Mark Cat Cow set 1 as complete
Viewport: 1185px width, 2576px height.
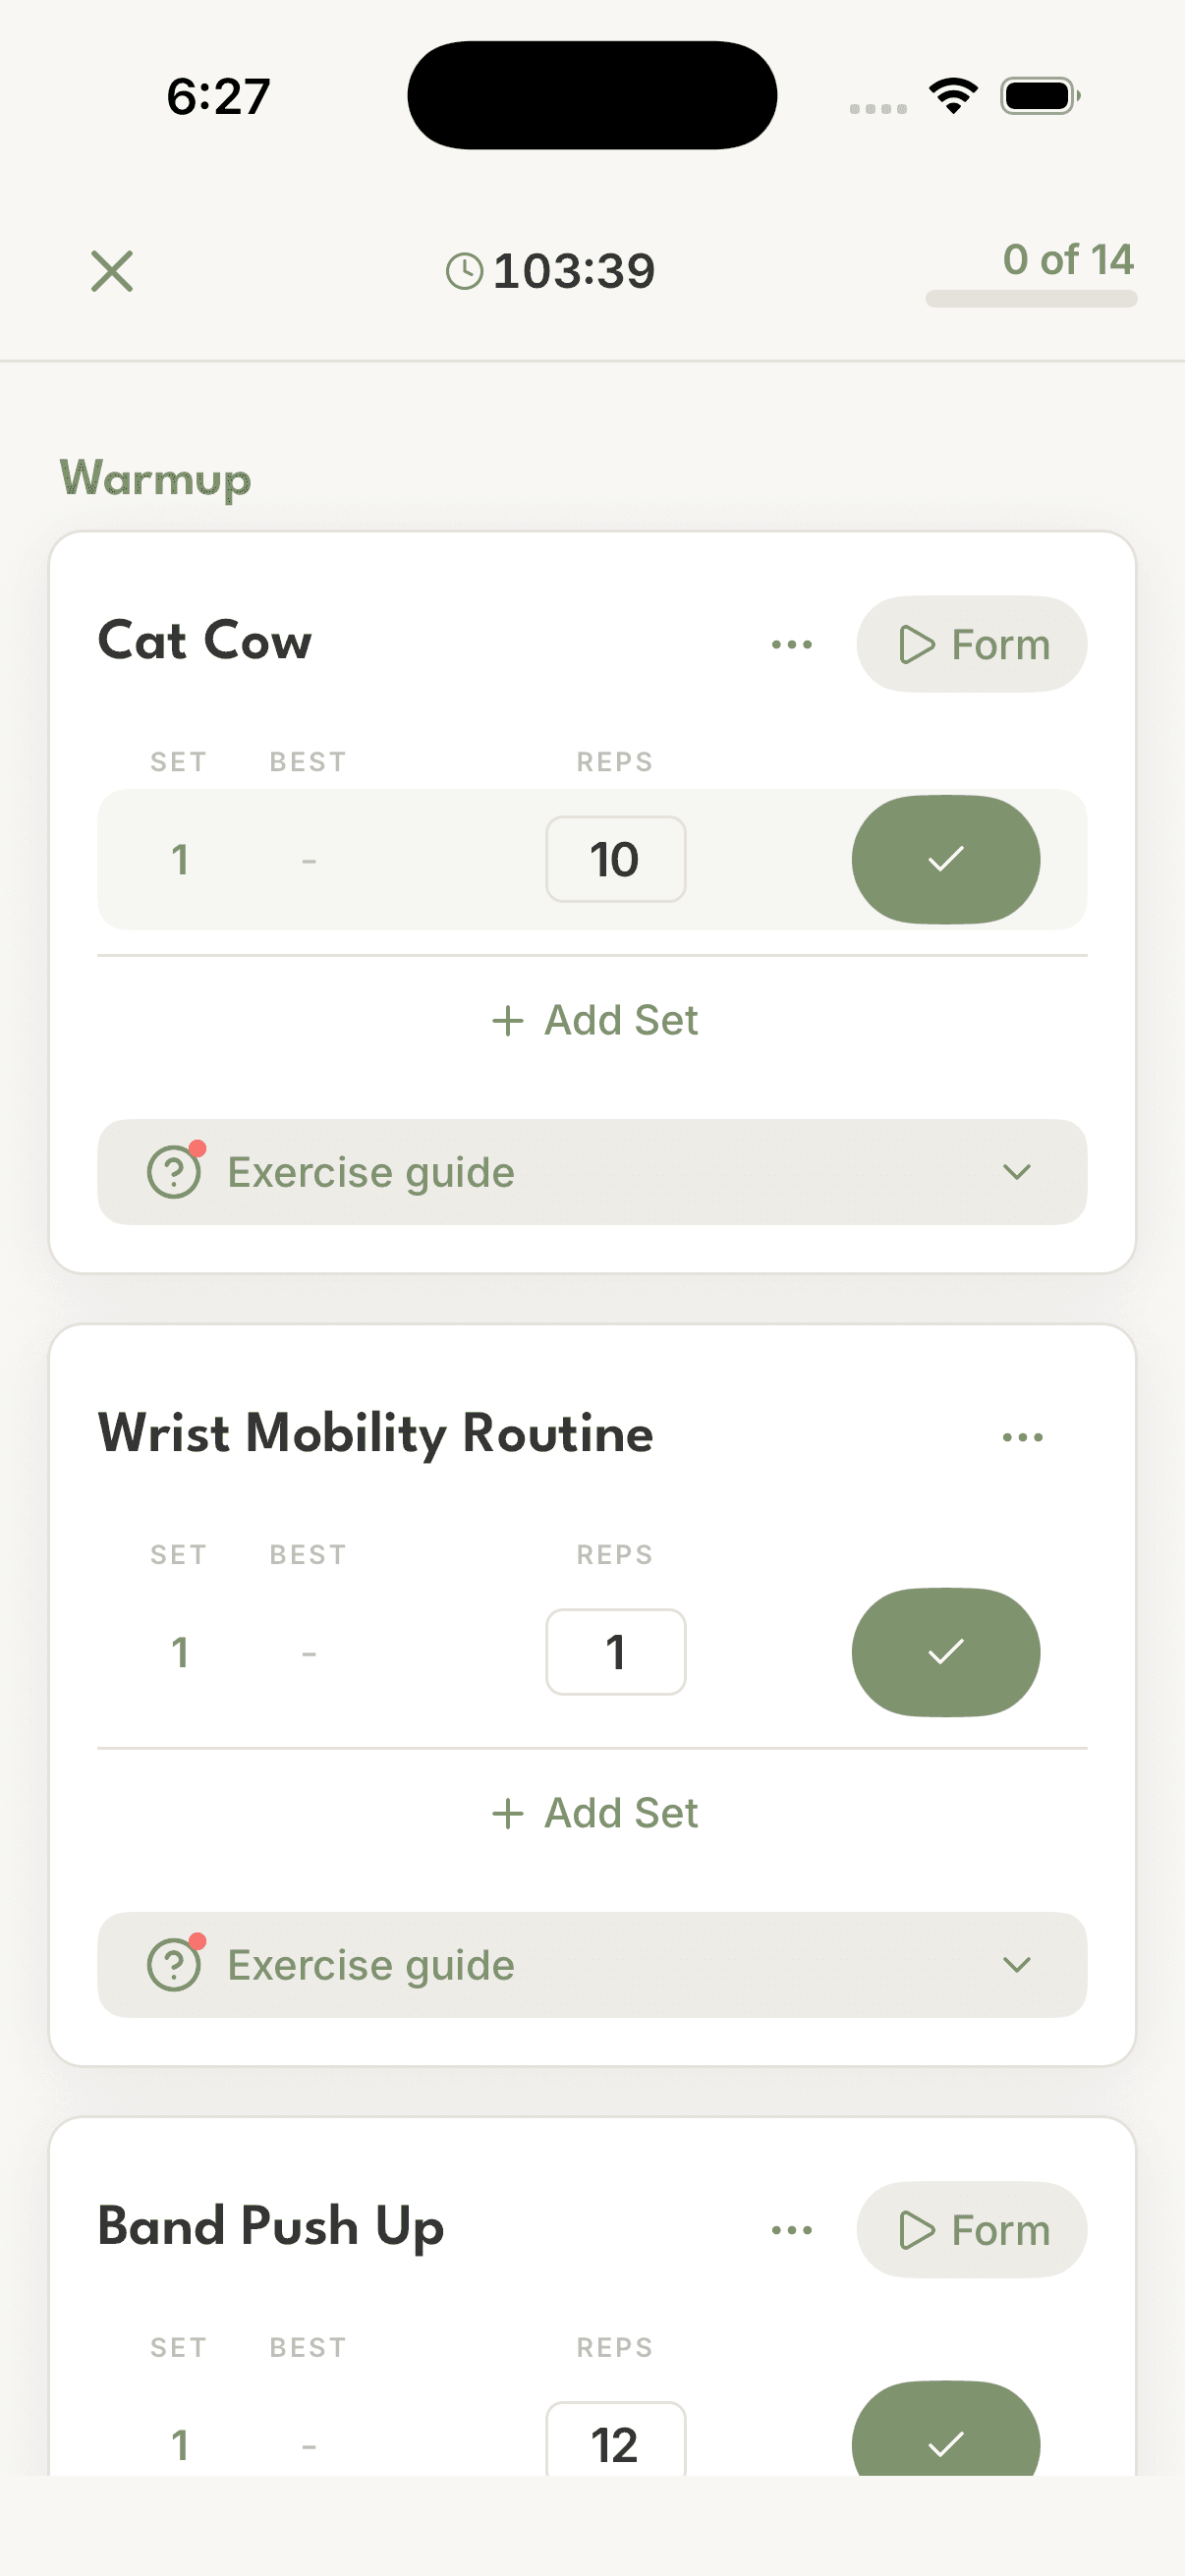tap(945, 859)
